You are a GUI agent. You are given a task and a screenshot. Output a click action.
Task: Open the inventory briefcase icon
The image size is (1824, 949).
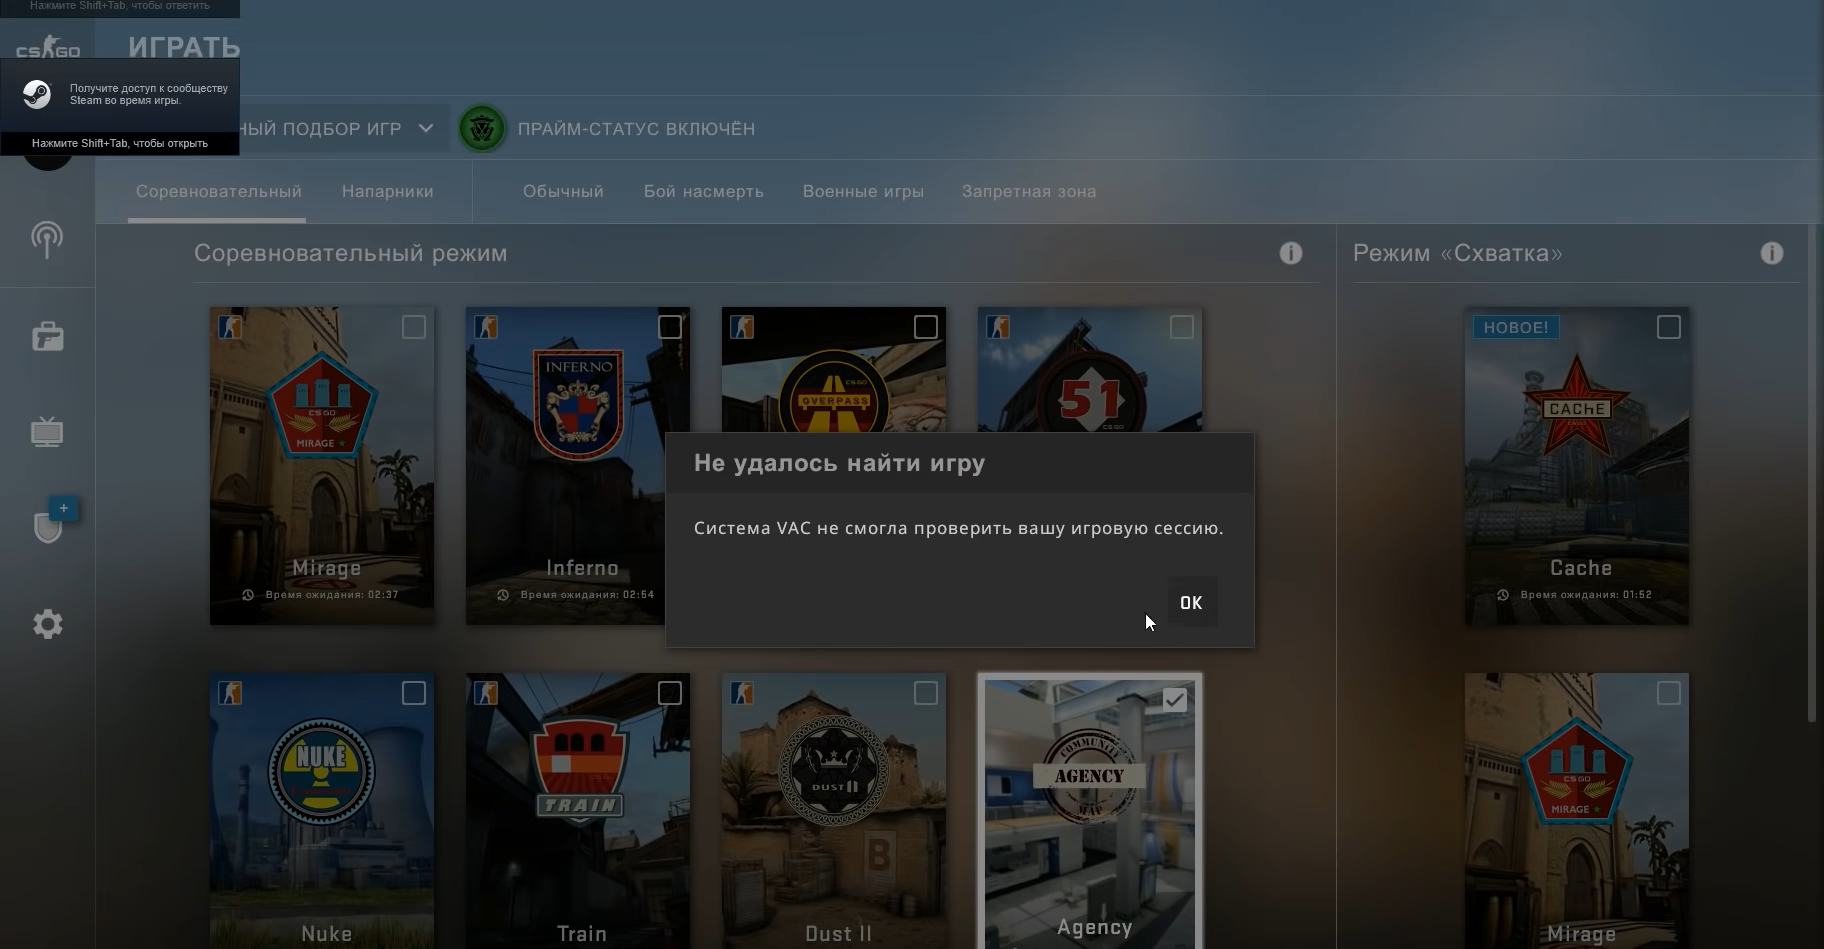[x=47, y=337]
